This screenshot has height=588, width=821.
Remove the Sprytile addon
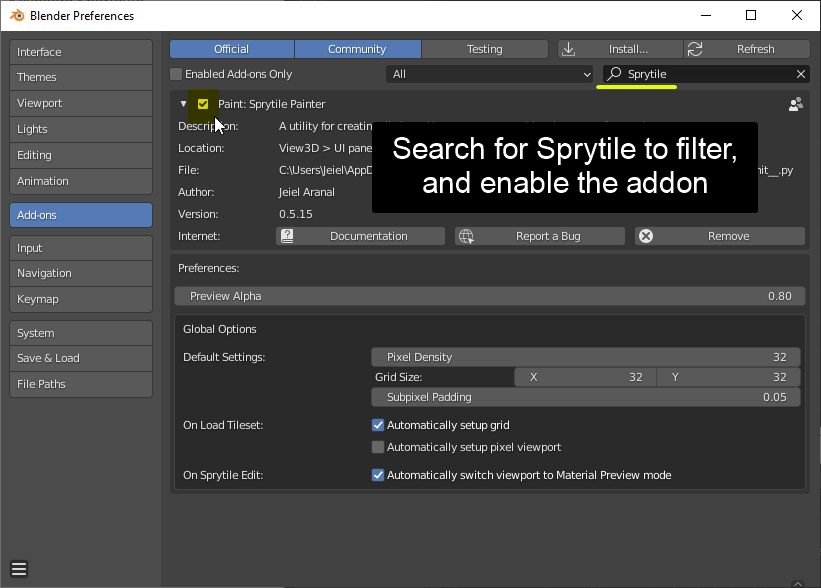coord(720,236)
